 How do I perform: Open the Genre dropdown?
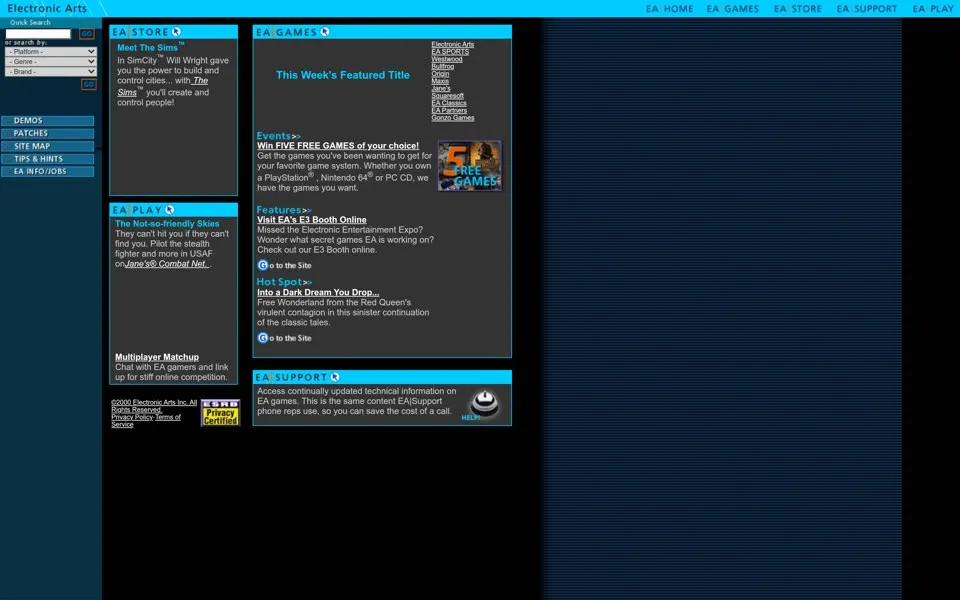point(51,62)
